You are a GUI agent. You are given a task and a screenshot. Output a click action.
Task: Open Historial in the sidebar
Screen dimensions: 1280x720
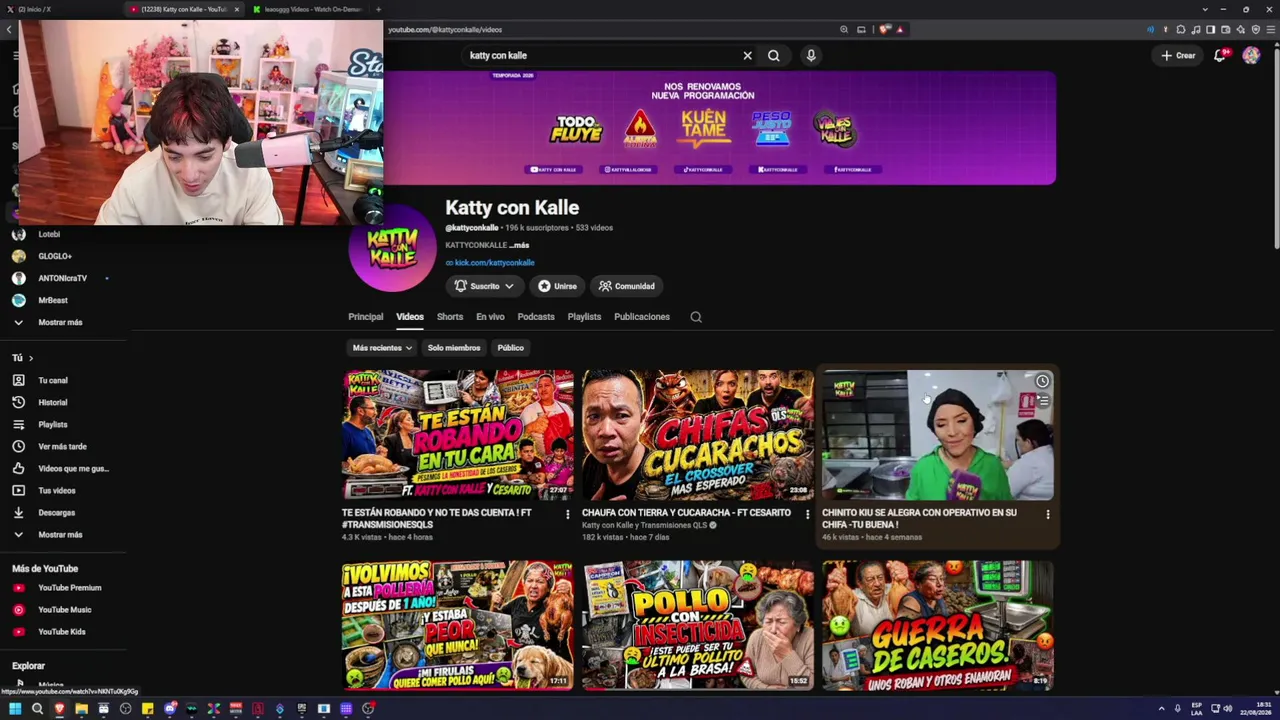[x=53, y=403]
